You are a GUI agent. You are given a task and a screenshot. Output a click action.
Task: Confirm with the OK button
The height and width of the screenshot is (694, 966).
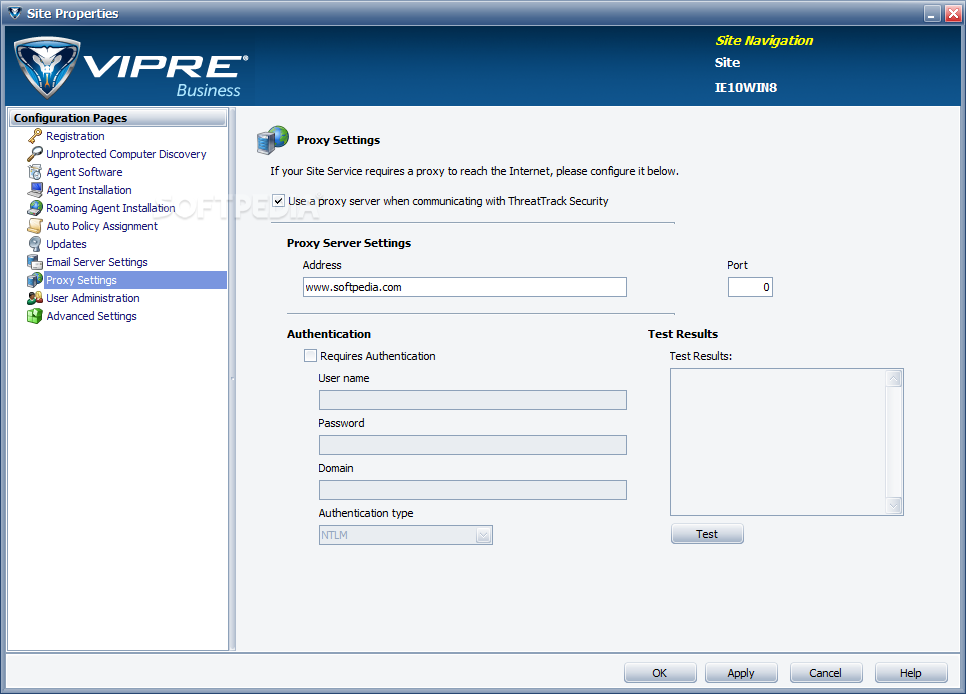[x=660, y=672]
